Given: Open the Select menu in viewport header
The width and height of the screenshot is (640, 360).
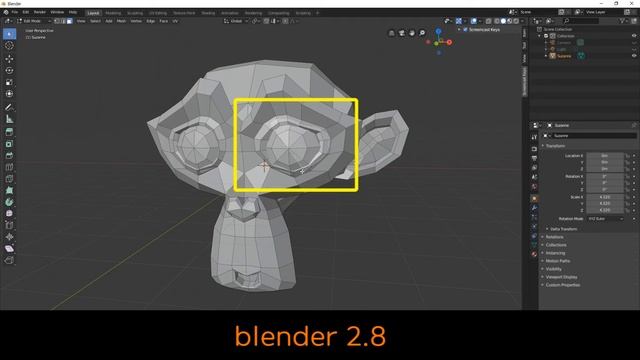Looking at the screenshot, I should pyautogui.click(x=95, y=21).
